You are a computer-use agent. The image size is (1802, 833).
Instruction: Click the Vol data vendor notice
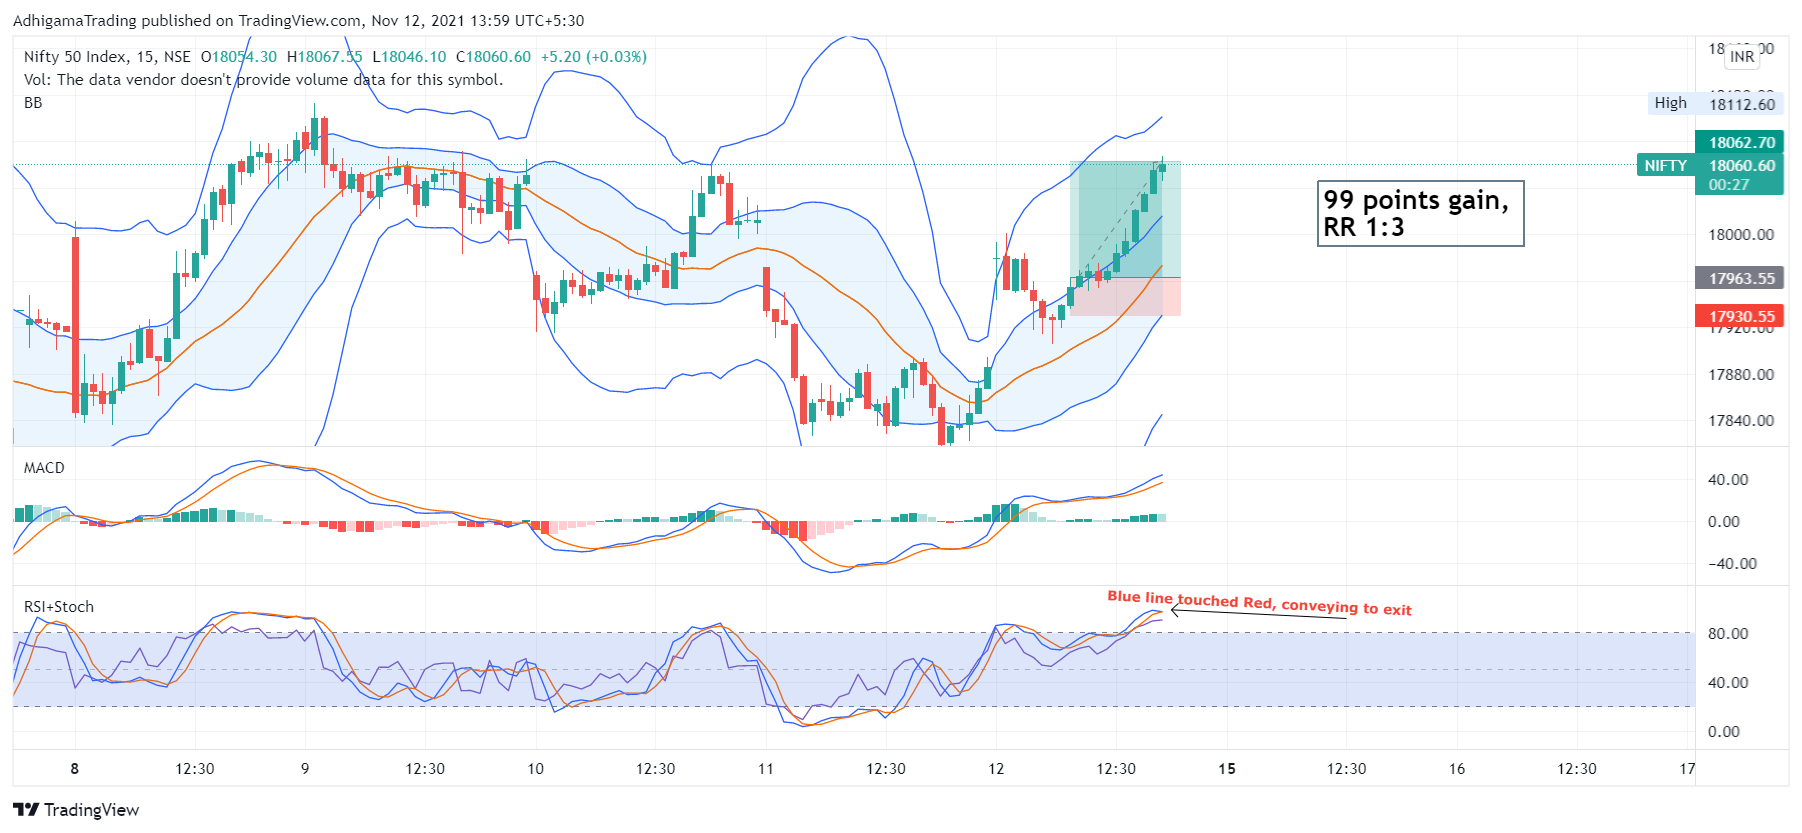pos(264,80)
